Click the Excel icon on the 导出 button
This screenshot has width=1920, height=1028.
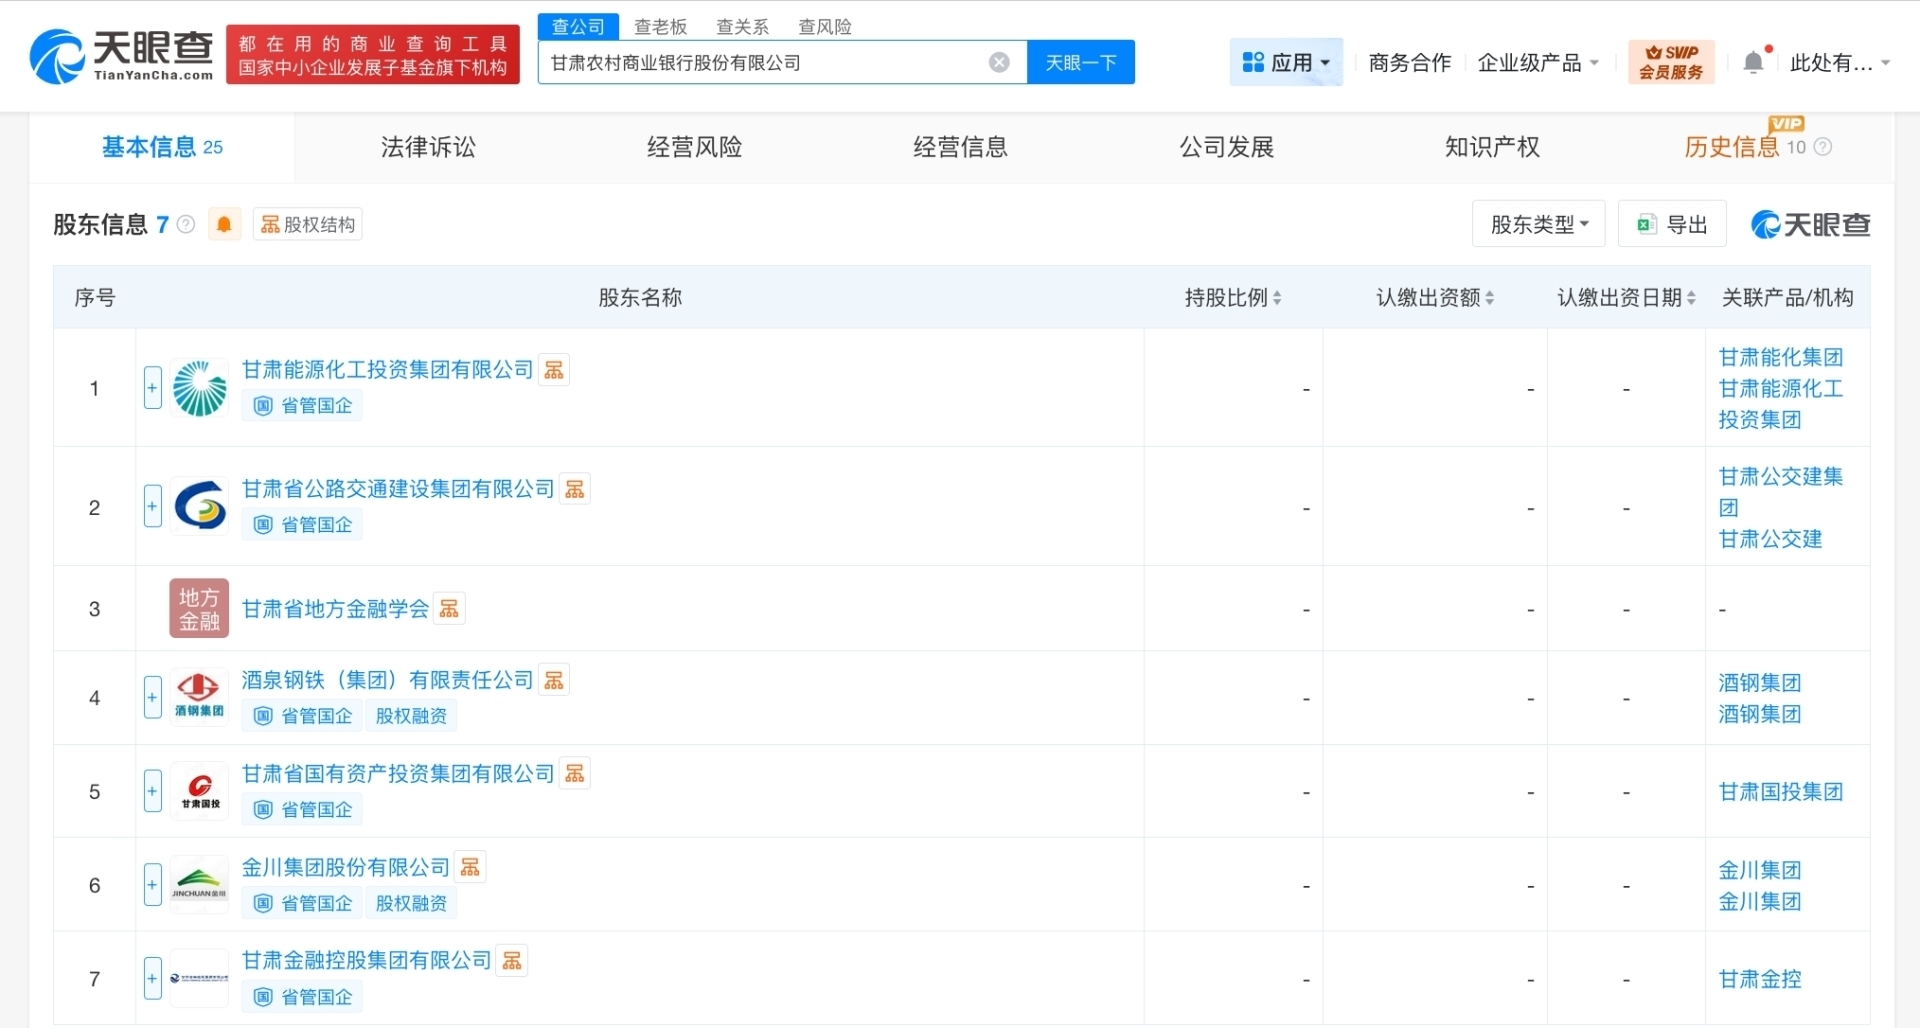(x=1645, y=223)
